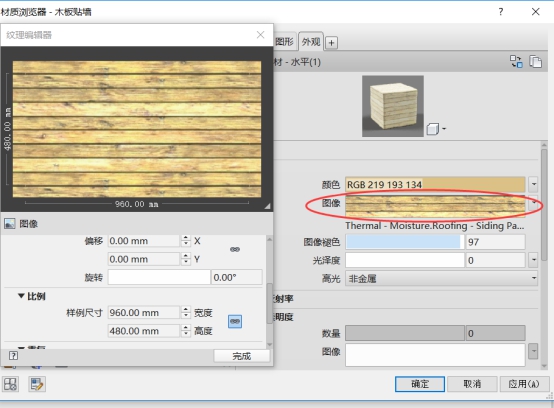Click the texture preview resize corner handle

(267, 206)
